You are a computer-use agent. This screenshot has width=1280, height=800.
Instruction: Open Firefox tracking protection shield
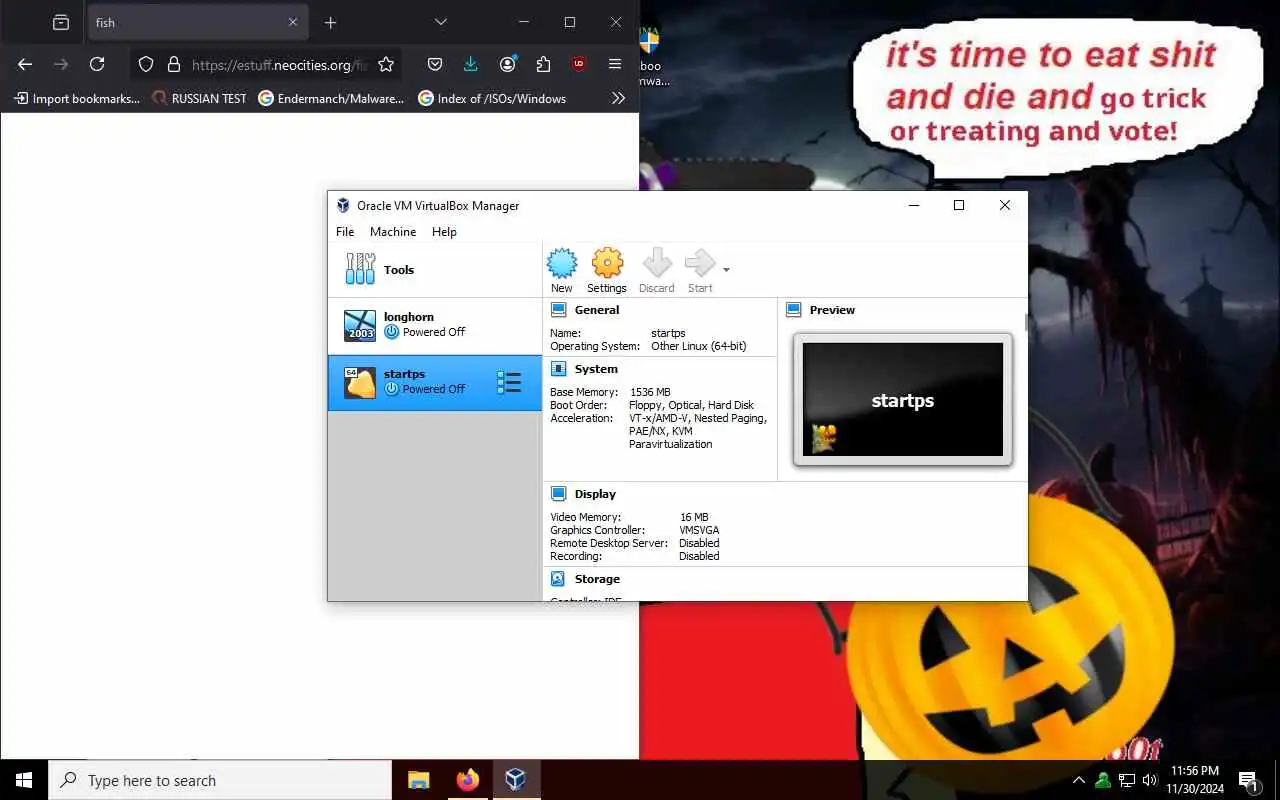(x=146, y=64)
